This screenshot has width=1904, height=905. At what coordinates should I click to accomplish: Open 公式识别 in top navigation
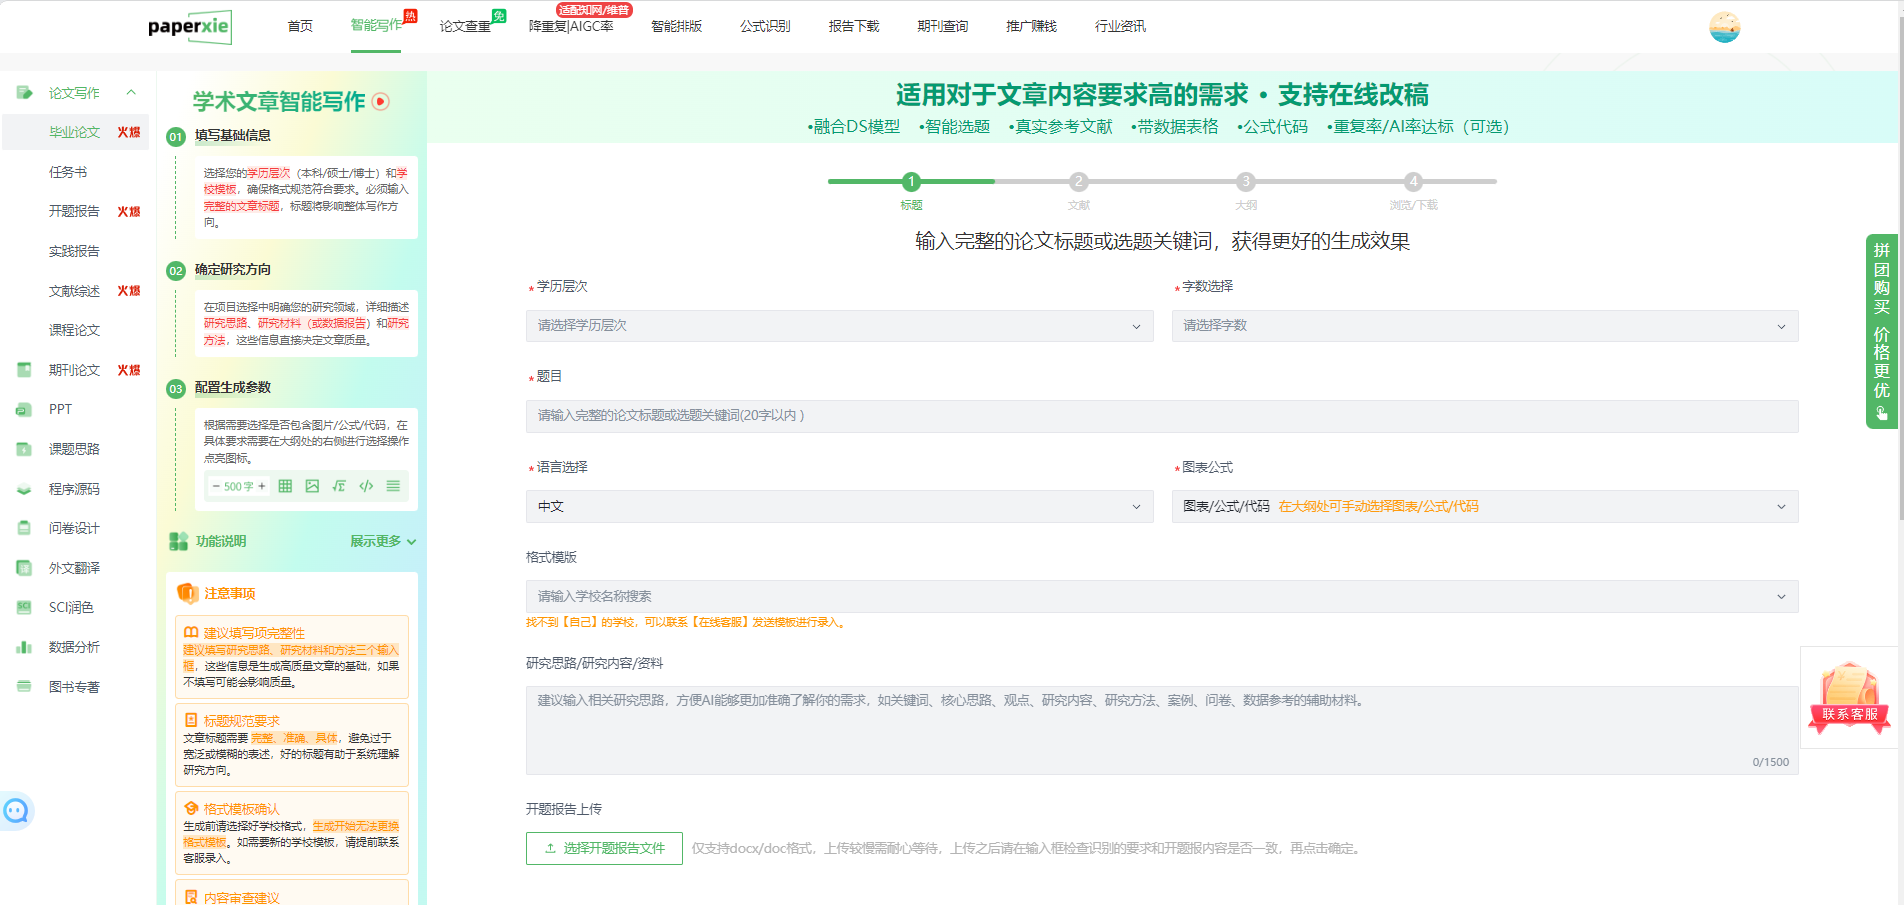(765, 26)
